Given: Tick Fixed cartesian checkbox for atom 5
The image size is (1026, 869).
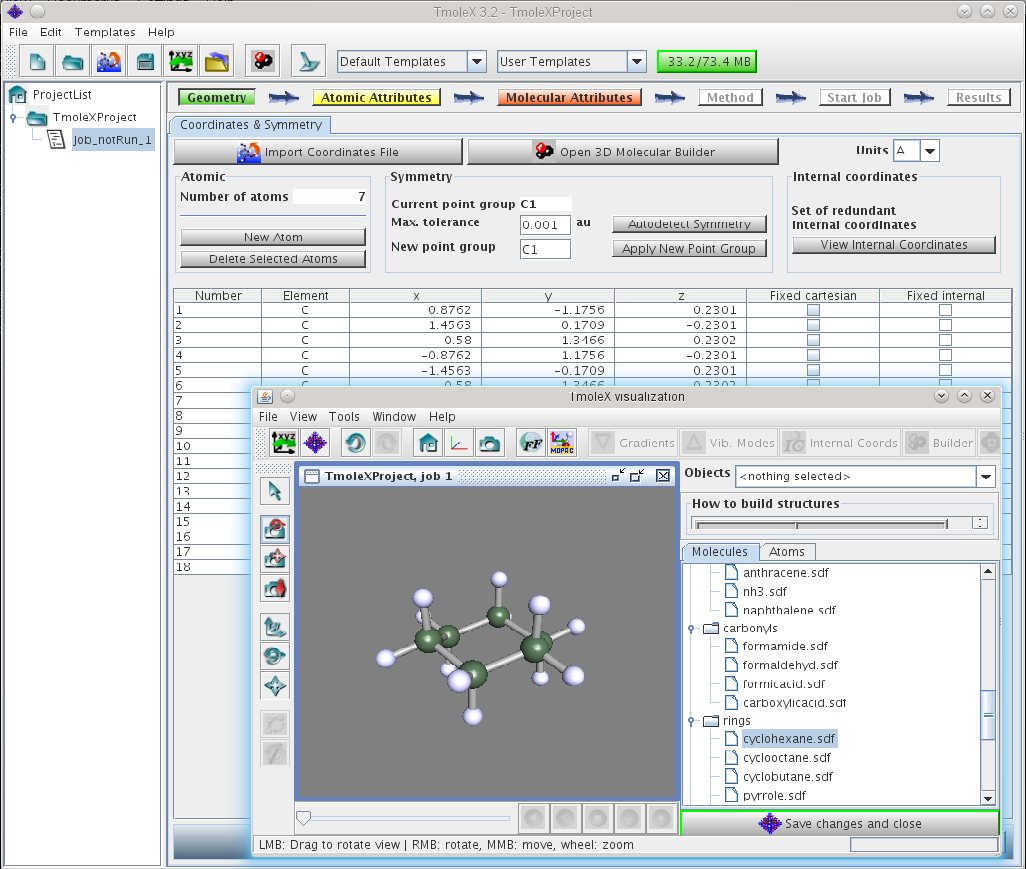Looking at the screenshot, I should tap(813, 370).
